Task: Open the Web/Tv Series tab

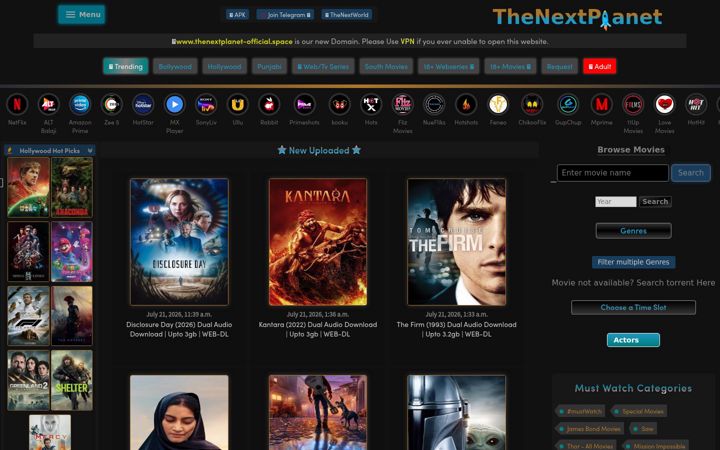Action: click(x=323, y=66)
